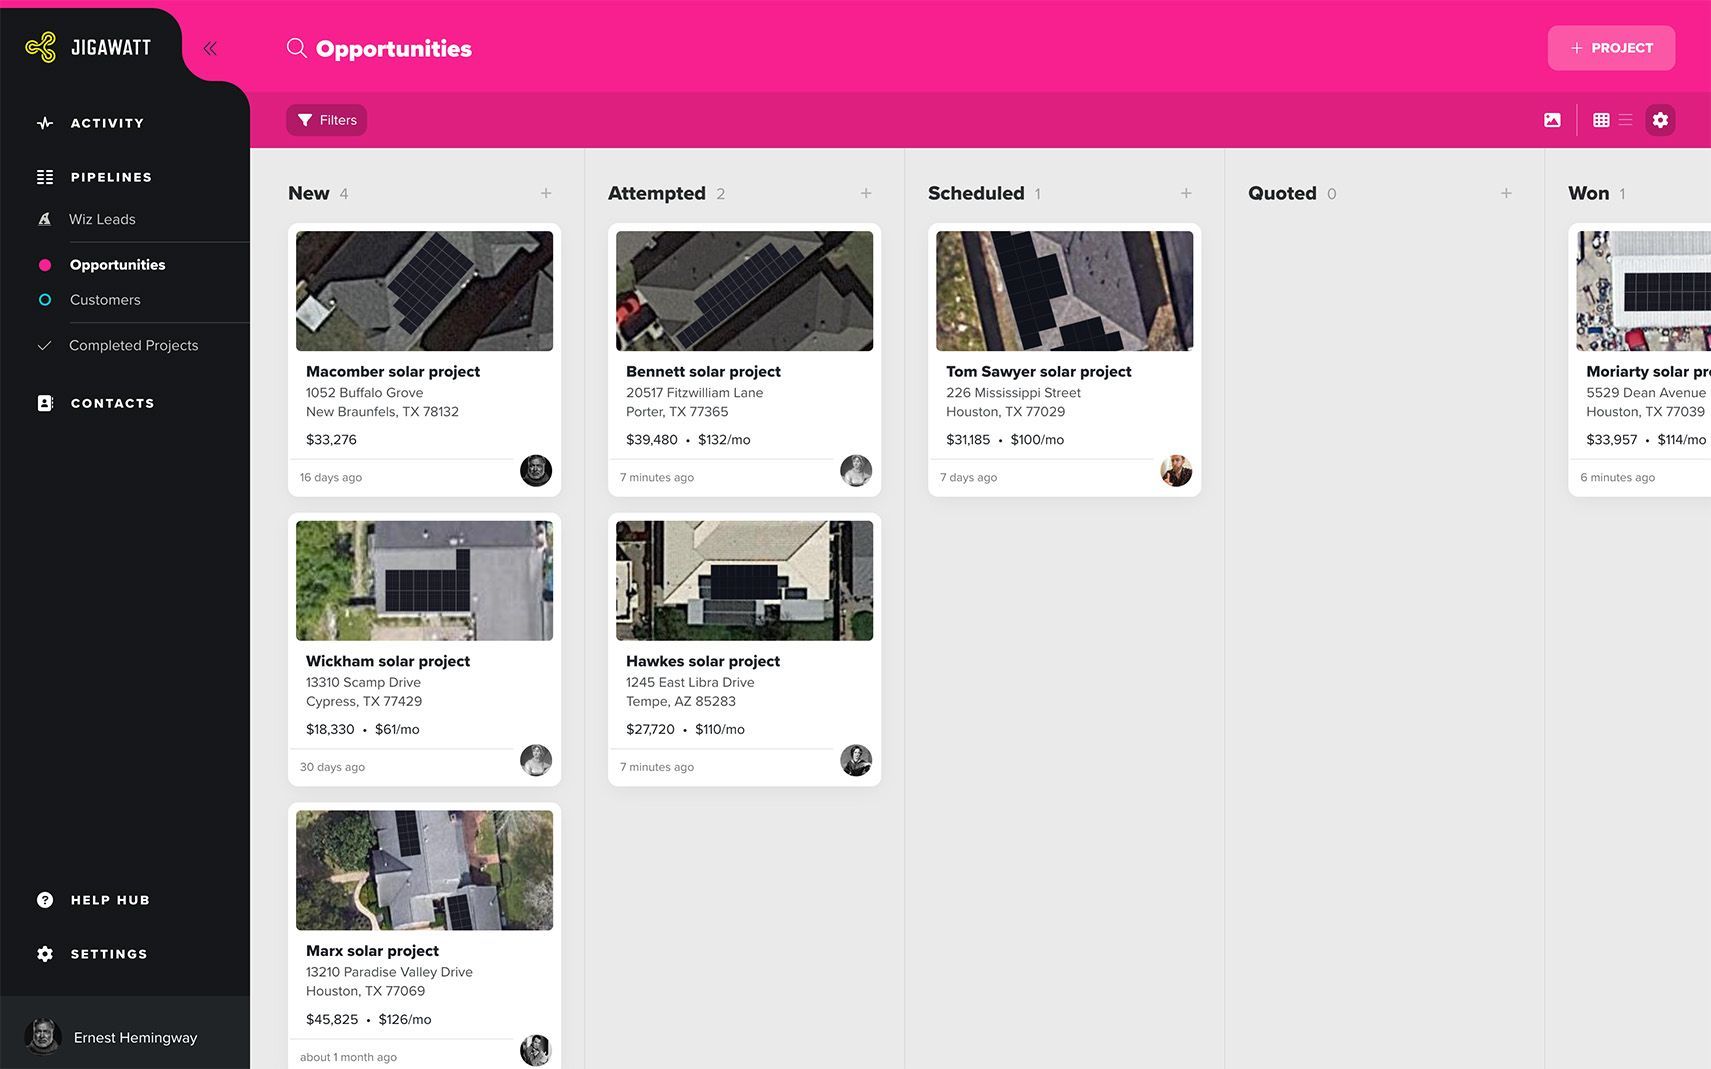Viewport: 1711px width, 1069px height.
Task: Click the Help Hub question mark icon
Action: (x=45, y=900)
